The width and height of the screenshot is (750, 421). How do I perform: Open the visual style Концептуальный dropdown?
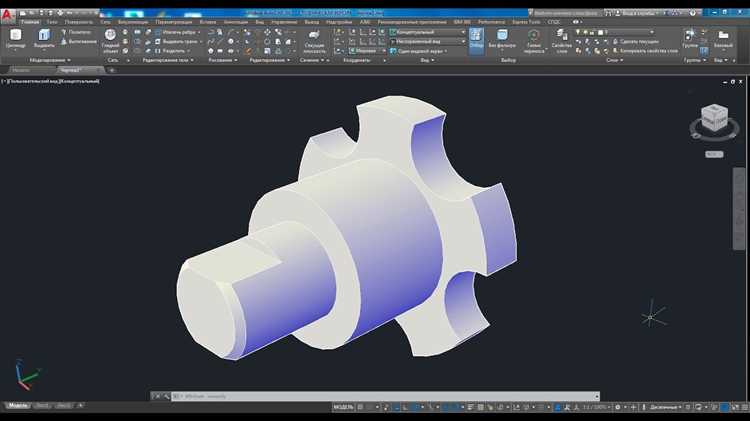click(428, 32)
